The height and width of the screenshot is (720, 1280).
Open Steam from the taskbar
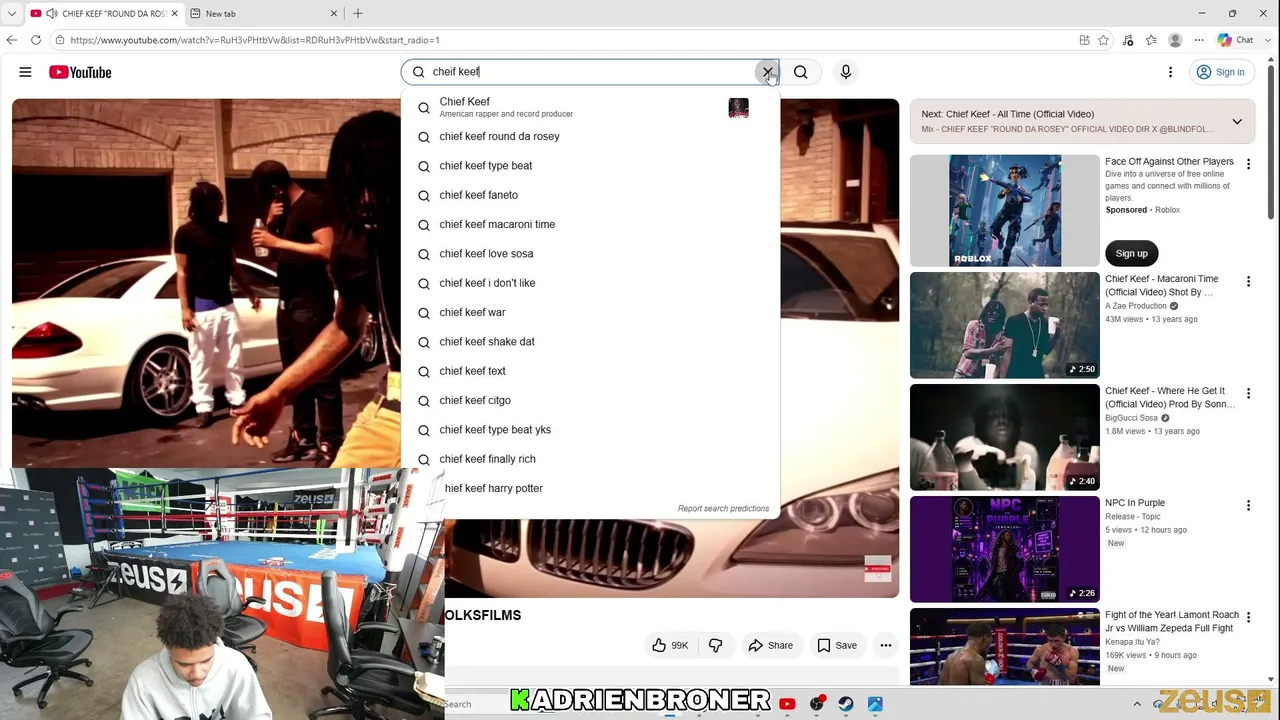[846, 704]
